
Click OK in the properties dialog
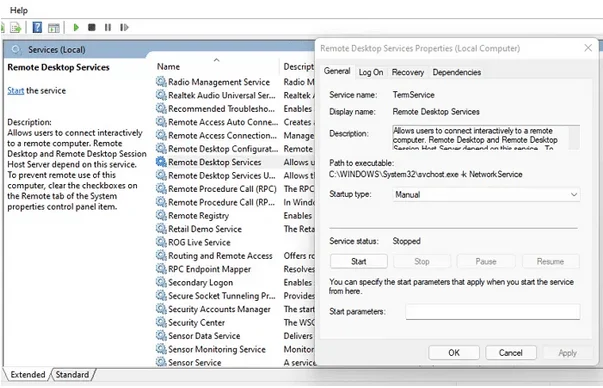(x=454, y=353)
